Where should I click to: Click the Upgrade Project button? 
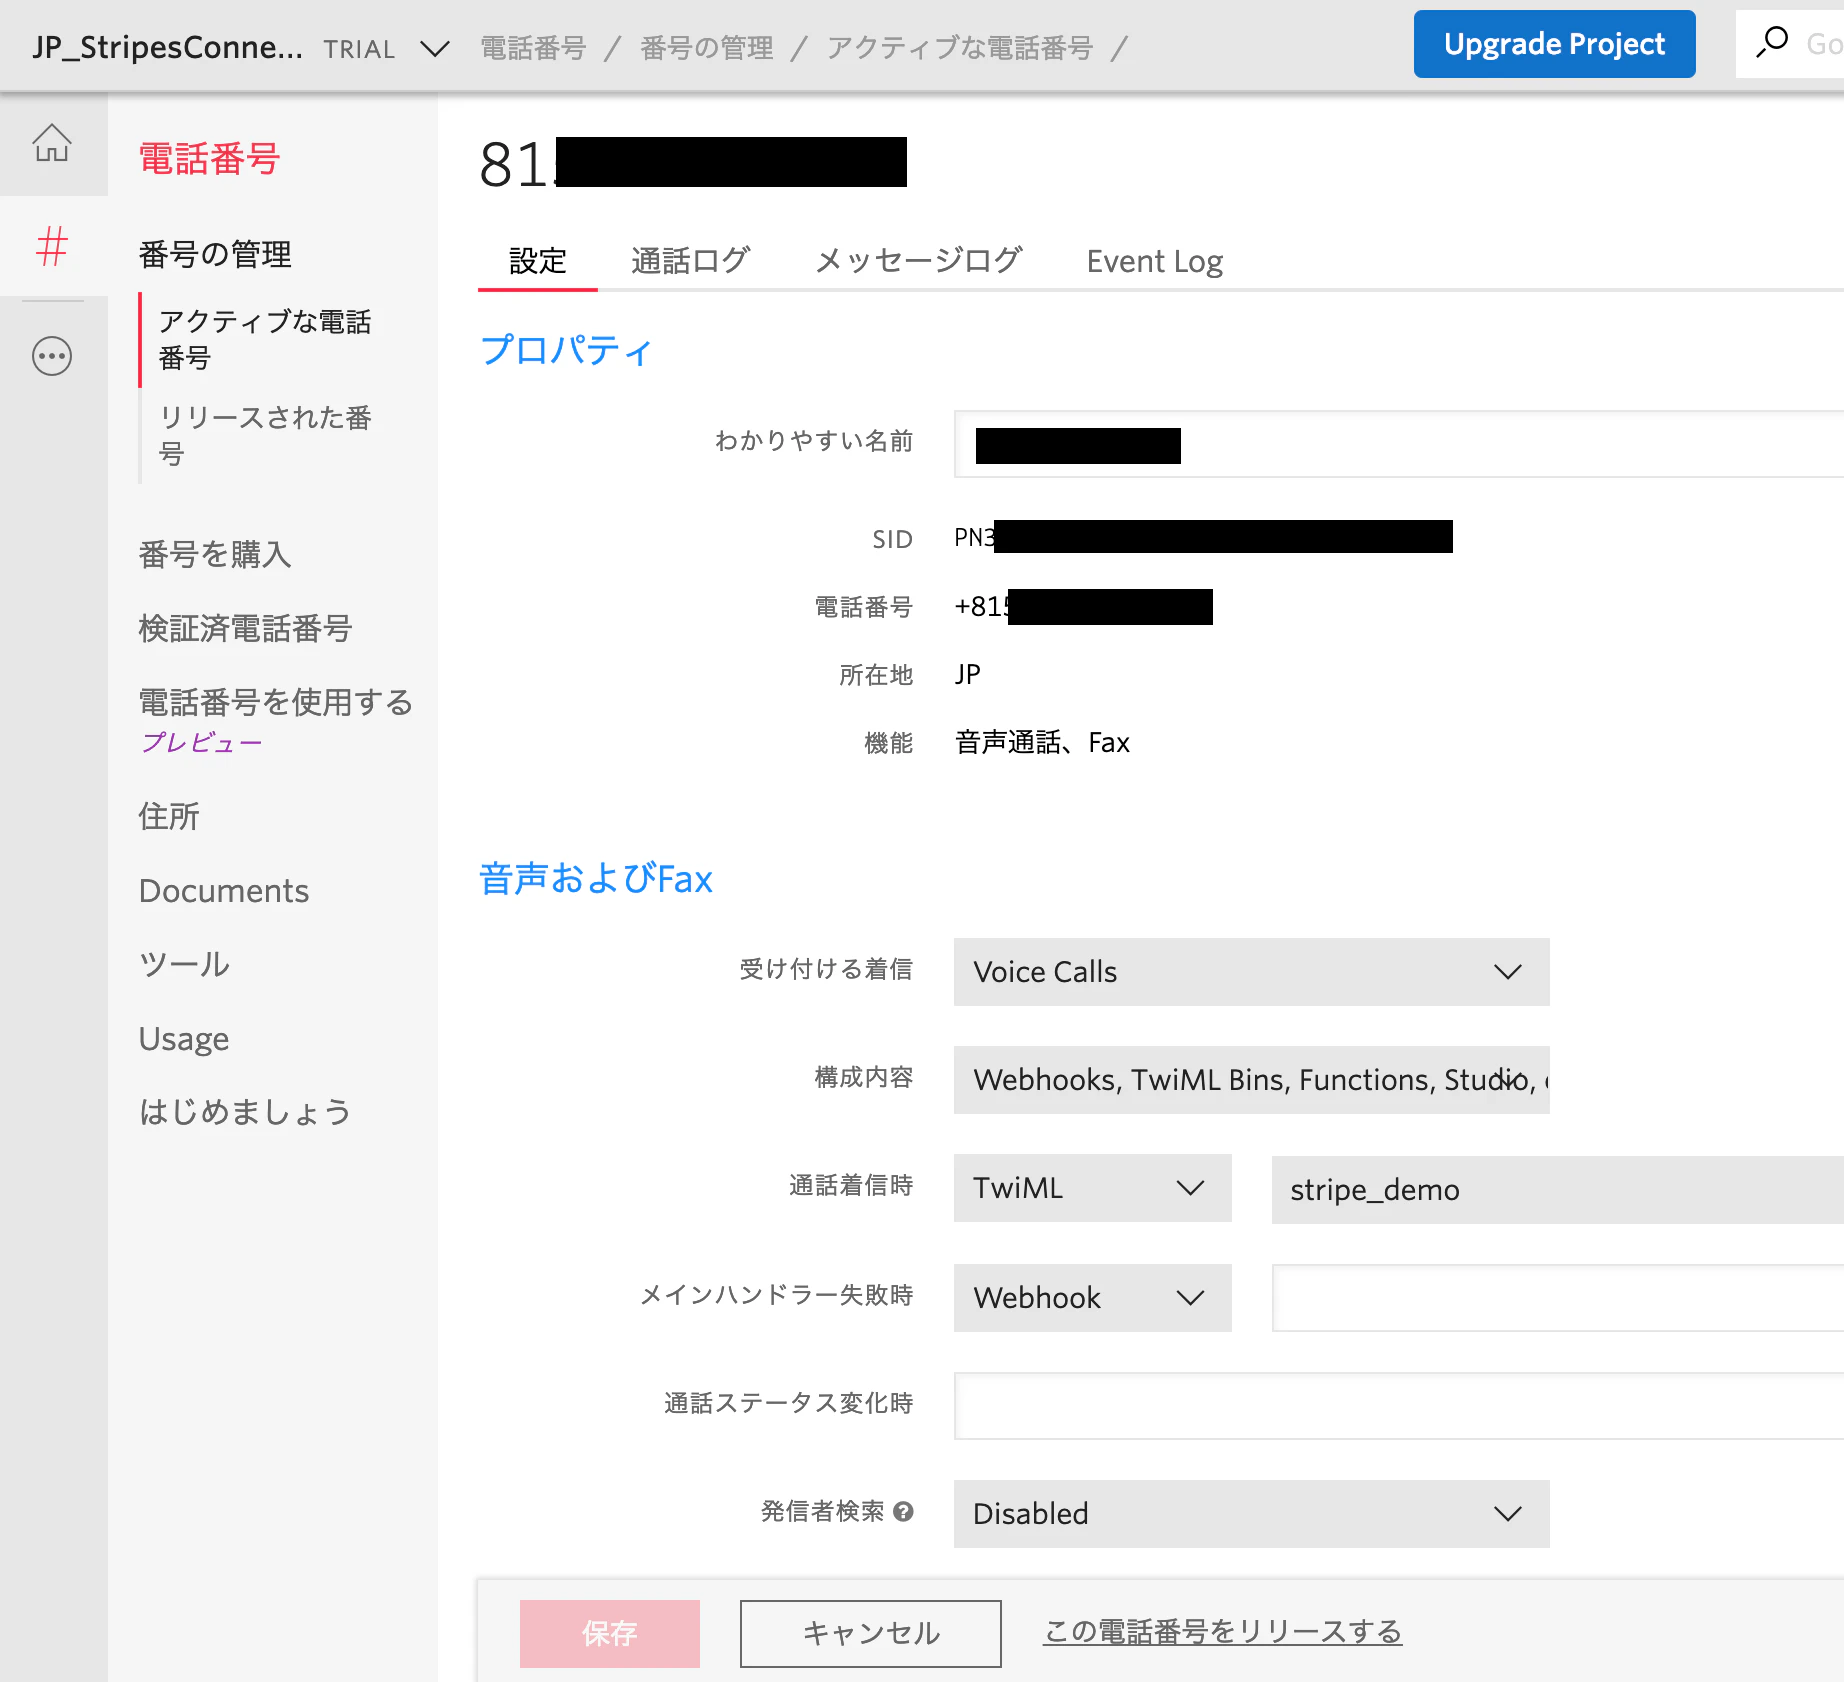(1555, 44)
